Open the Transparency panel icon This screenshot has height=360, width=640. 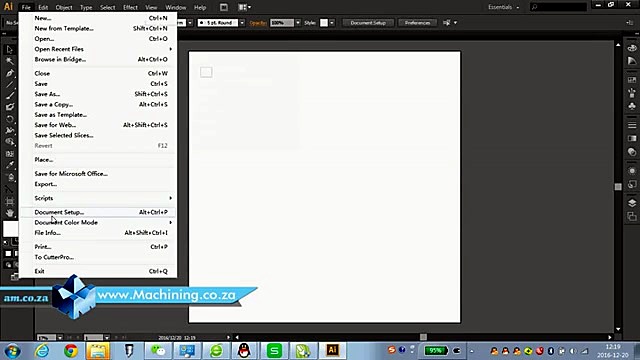tap(632, 152)
